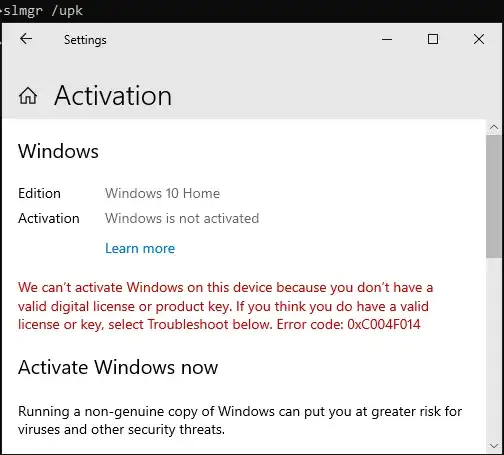Click the 'Edition' label

point(39,193)
